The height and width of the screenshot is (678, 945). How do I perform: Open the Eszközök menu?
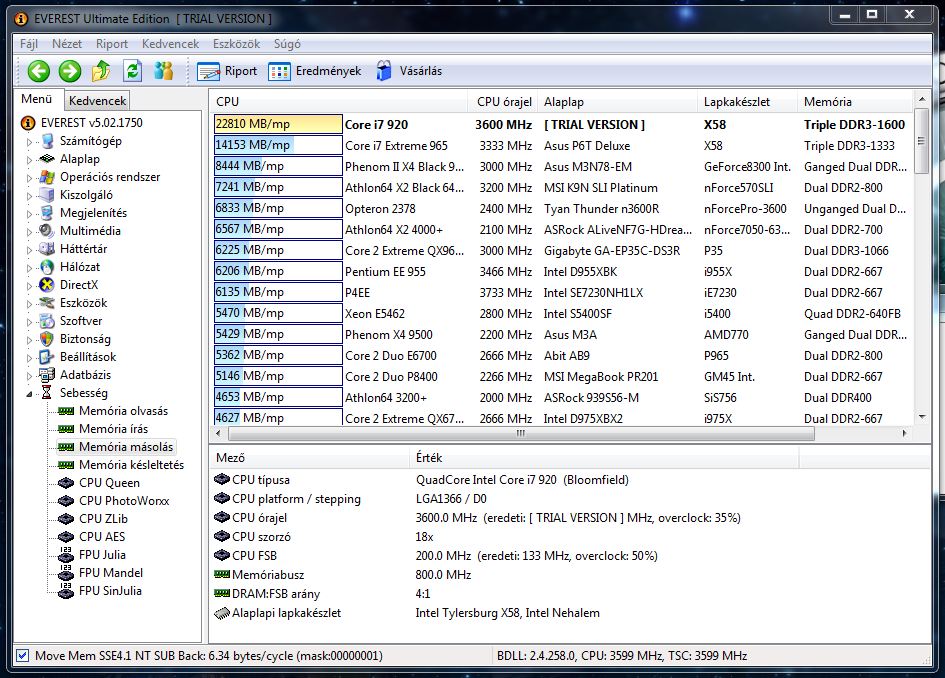click(236, 44)
